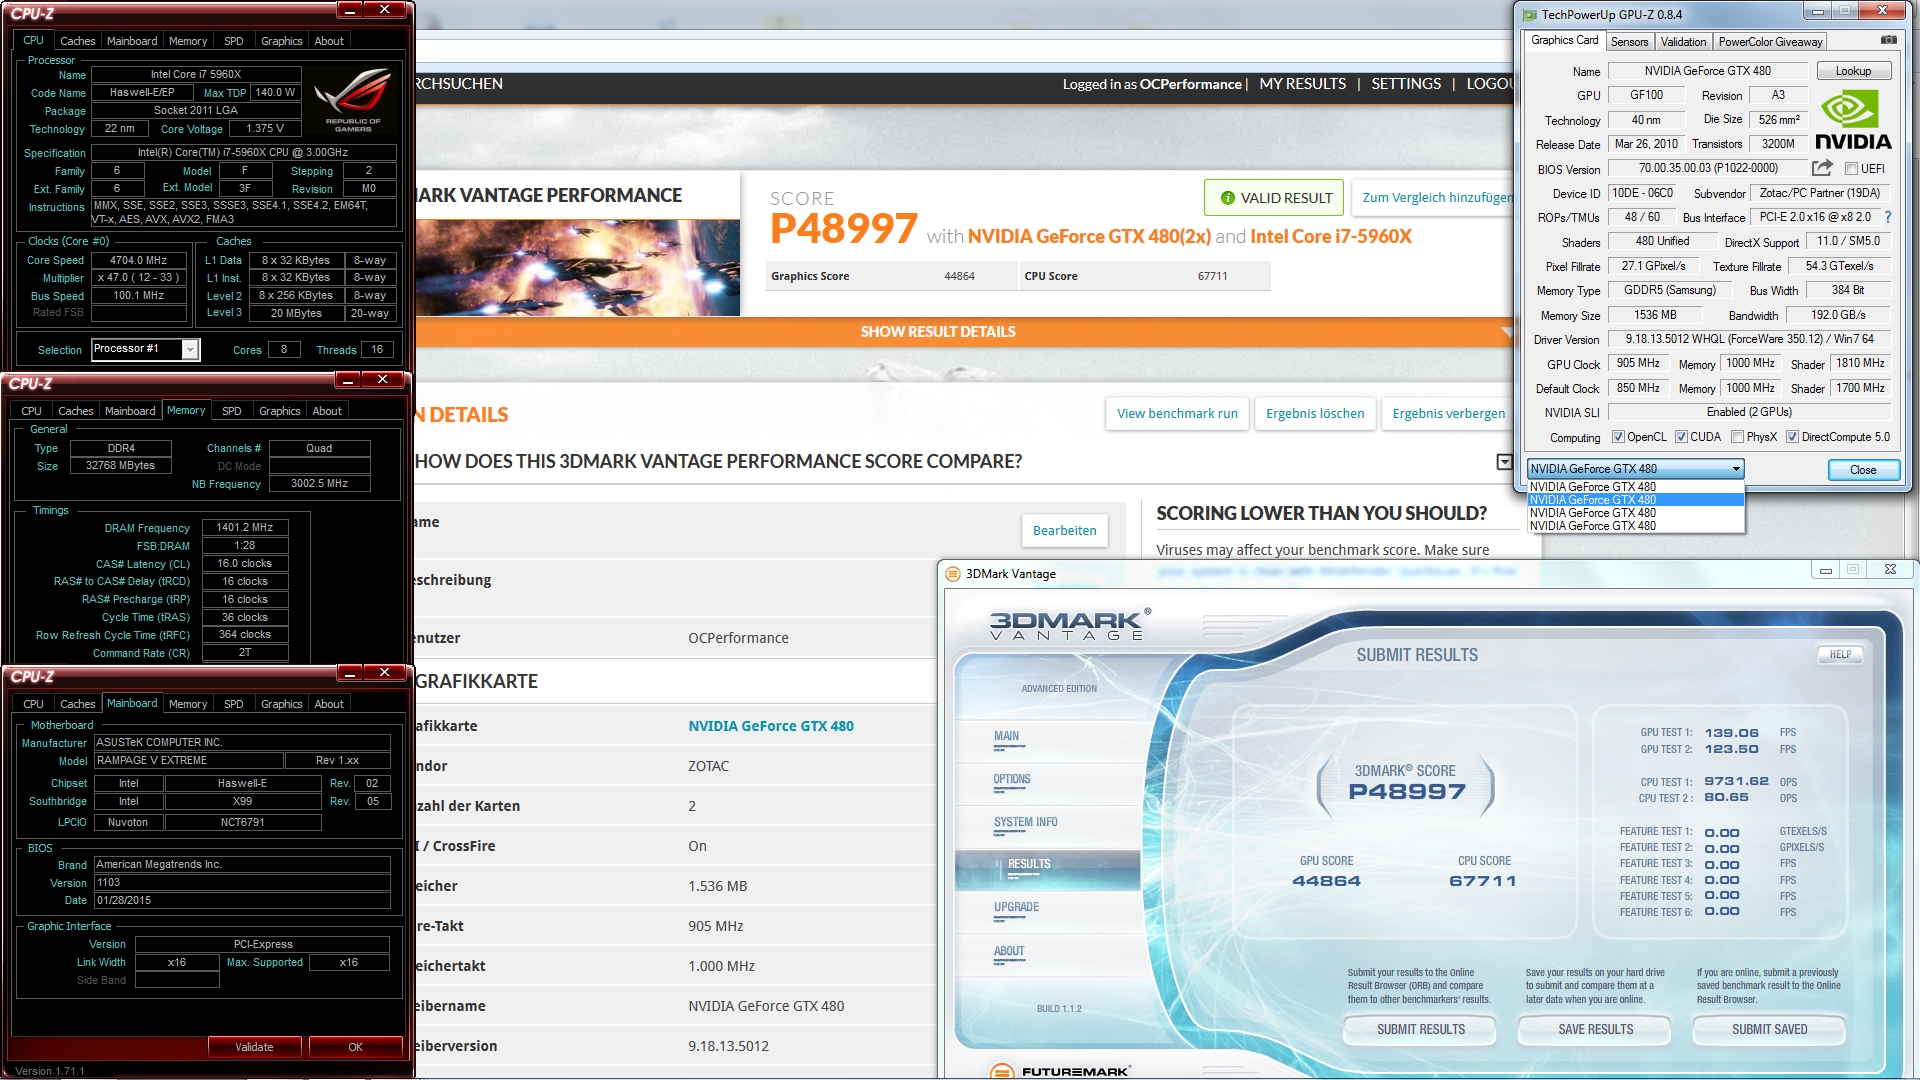Click the GPU-Z screenshot camera icon
Screen dimensions: 1920x1080
(1888, 40)
